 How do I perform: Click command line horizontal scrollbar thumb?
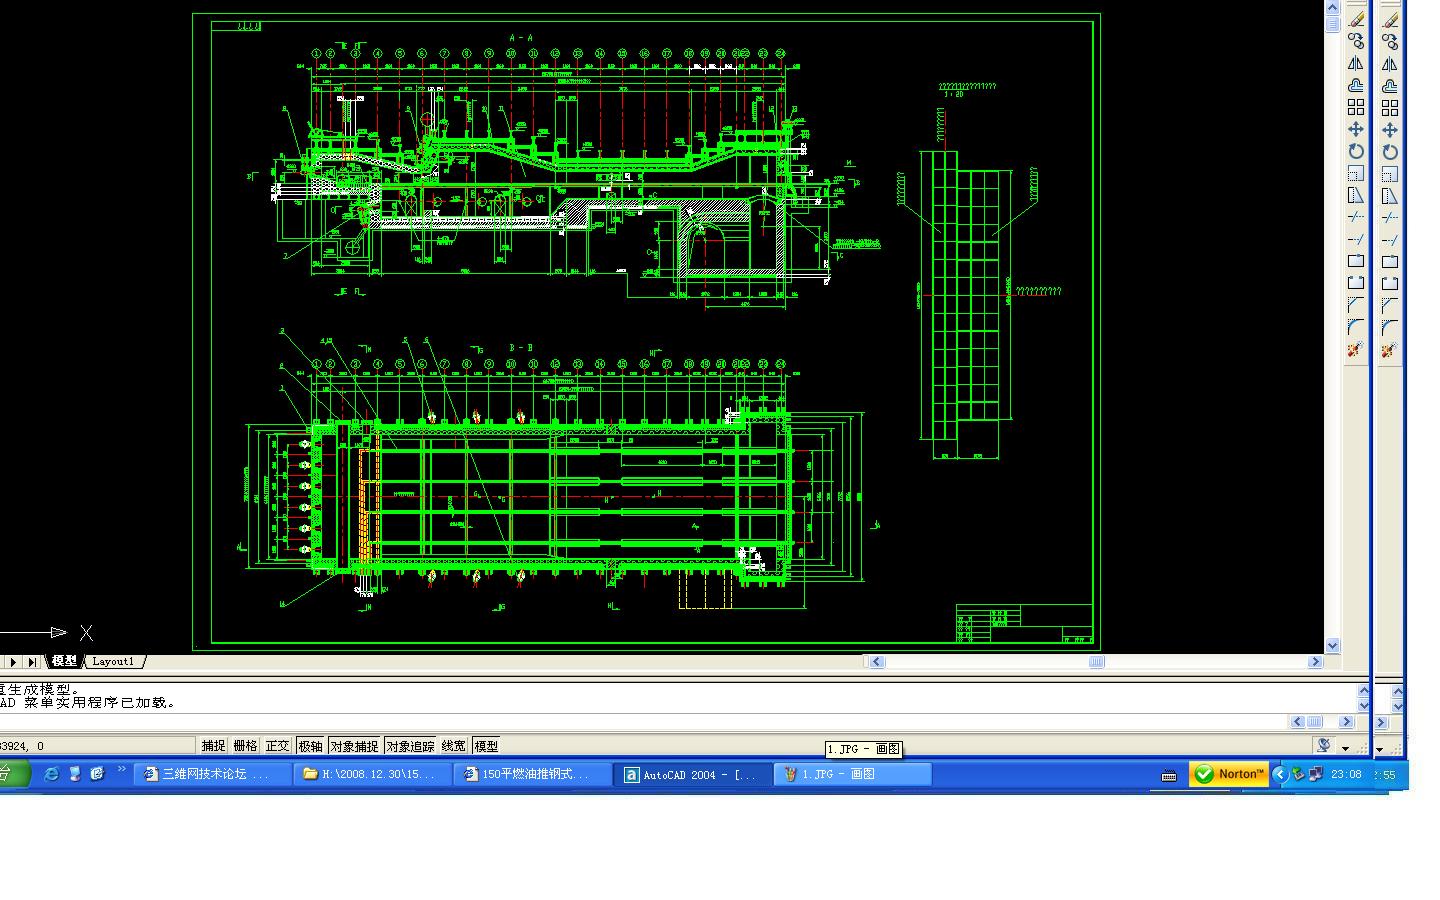click(x=1314, y=722)
